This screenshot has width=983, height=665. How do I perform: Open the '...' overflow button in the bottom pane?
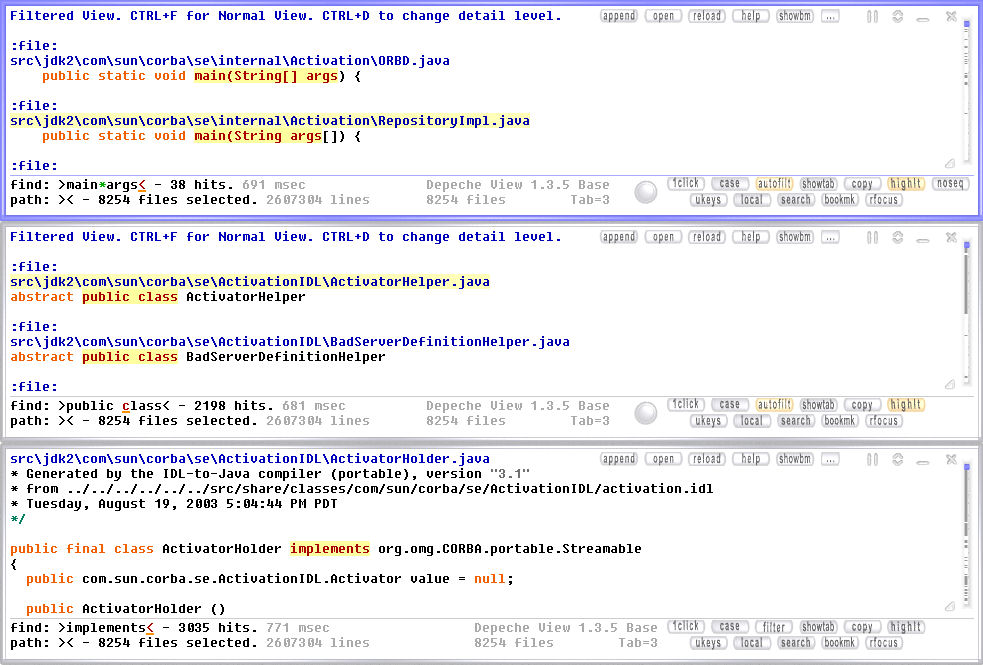[x=829, y=460]
